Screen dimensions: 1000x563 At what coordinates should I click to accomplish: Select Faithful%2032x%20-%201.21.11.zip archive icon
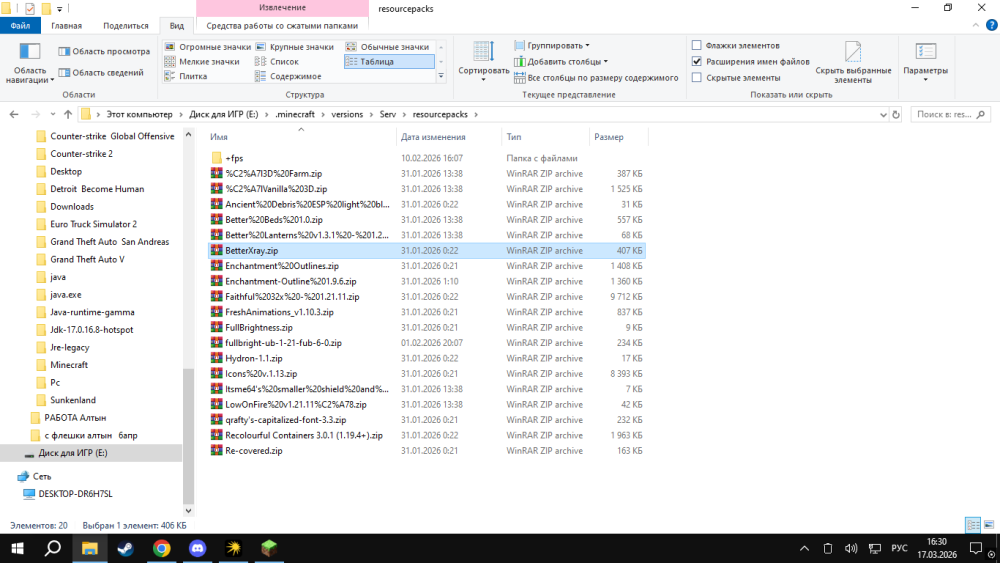pyautogui.click(x=217, y=296)
